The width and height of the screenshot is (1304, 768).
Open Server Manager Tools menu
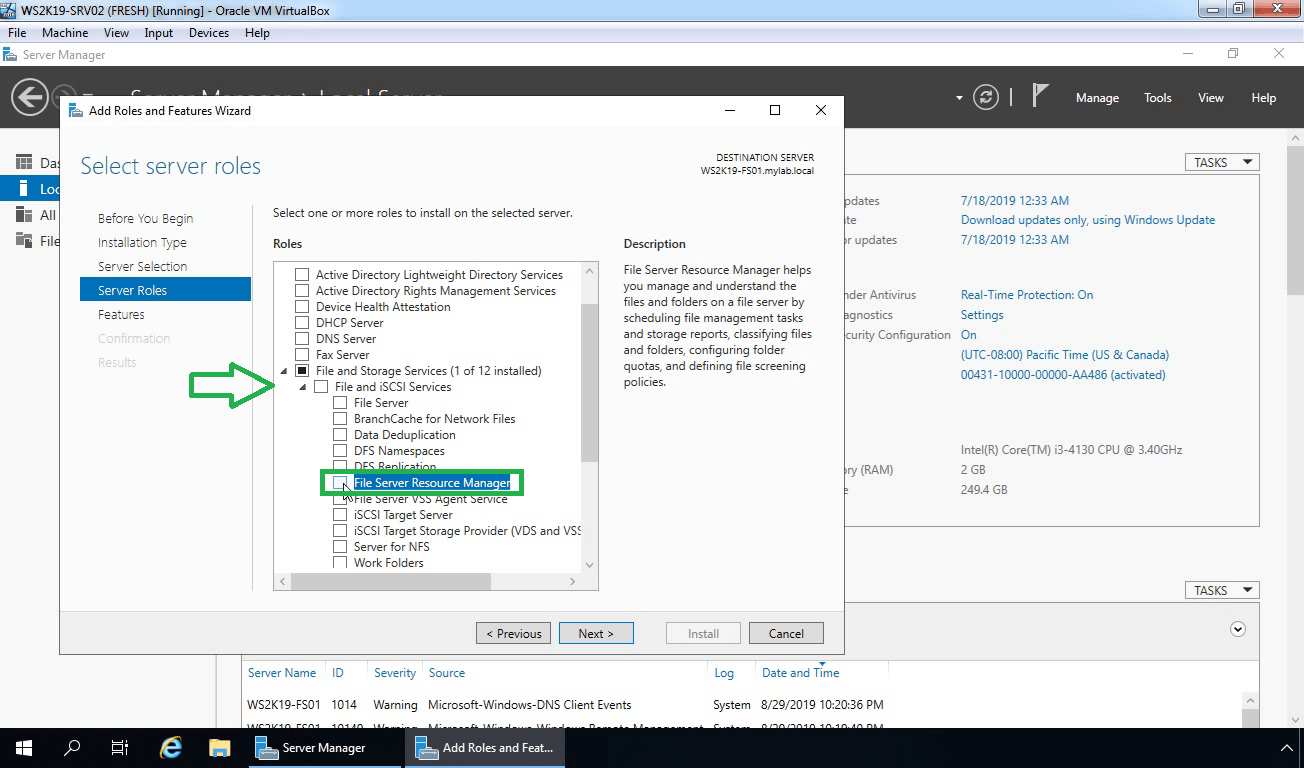[1158, 98]
